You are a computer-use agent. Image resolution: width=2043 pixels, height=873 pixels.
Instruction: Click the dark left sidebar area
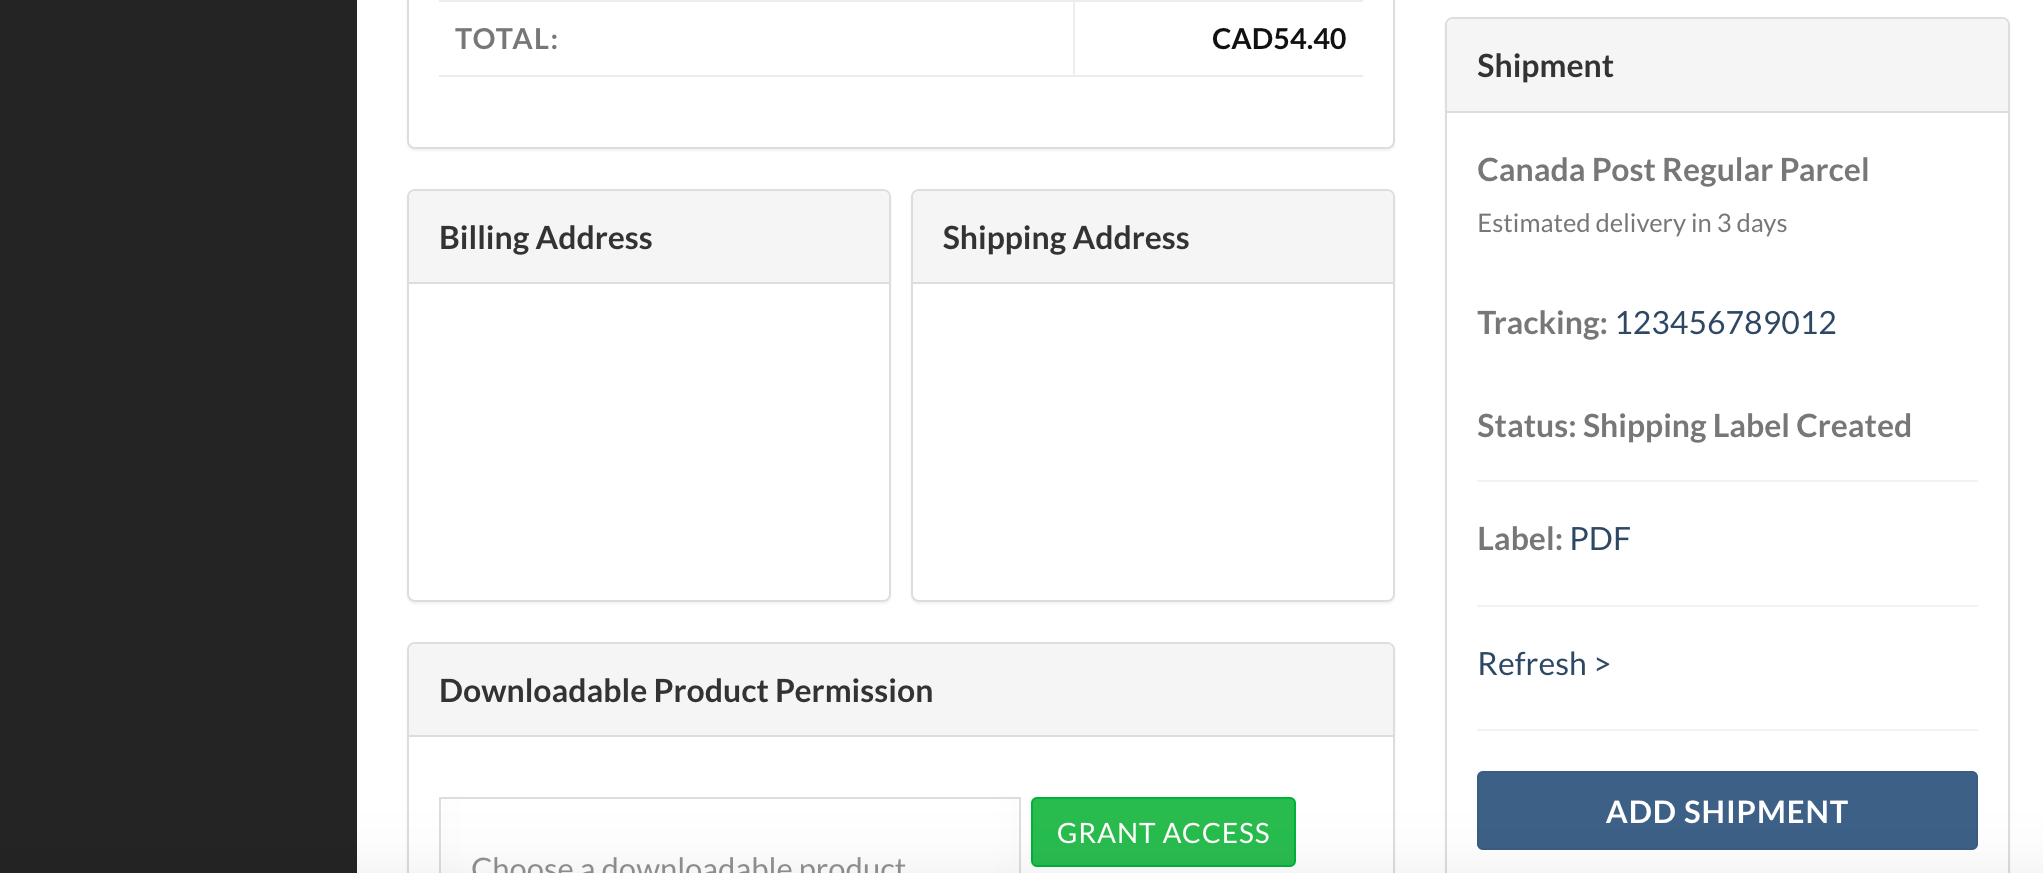(x=178, y=436)
